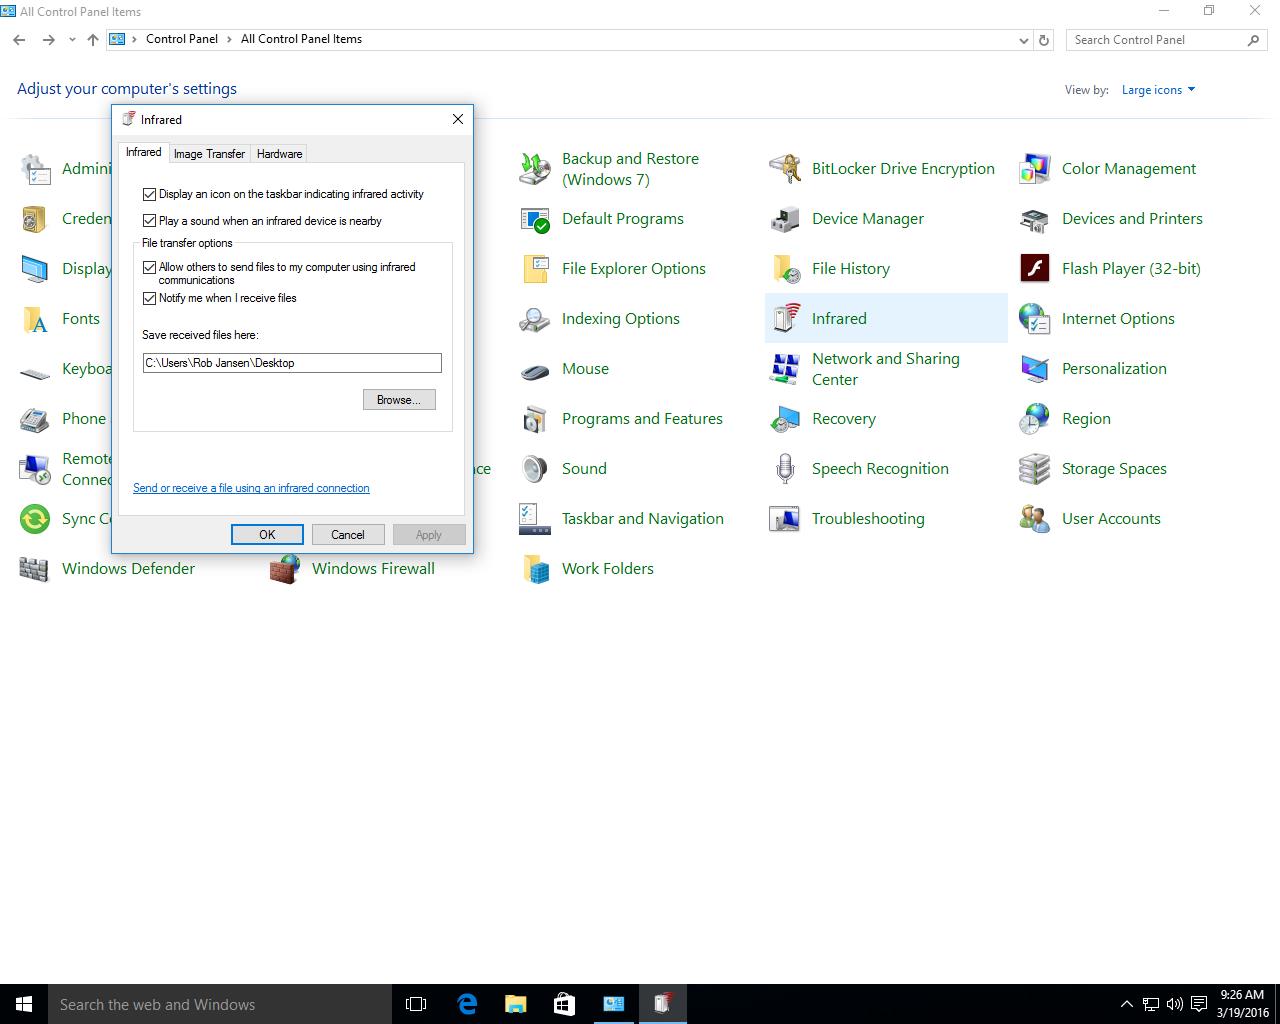Go back to previous location
This screenshot has height=1024, width=1280.
(19, 40)
